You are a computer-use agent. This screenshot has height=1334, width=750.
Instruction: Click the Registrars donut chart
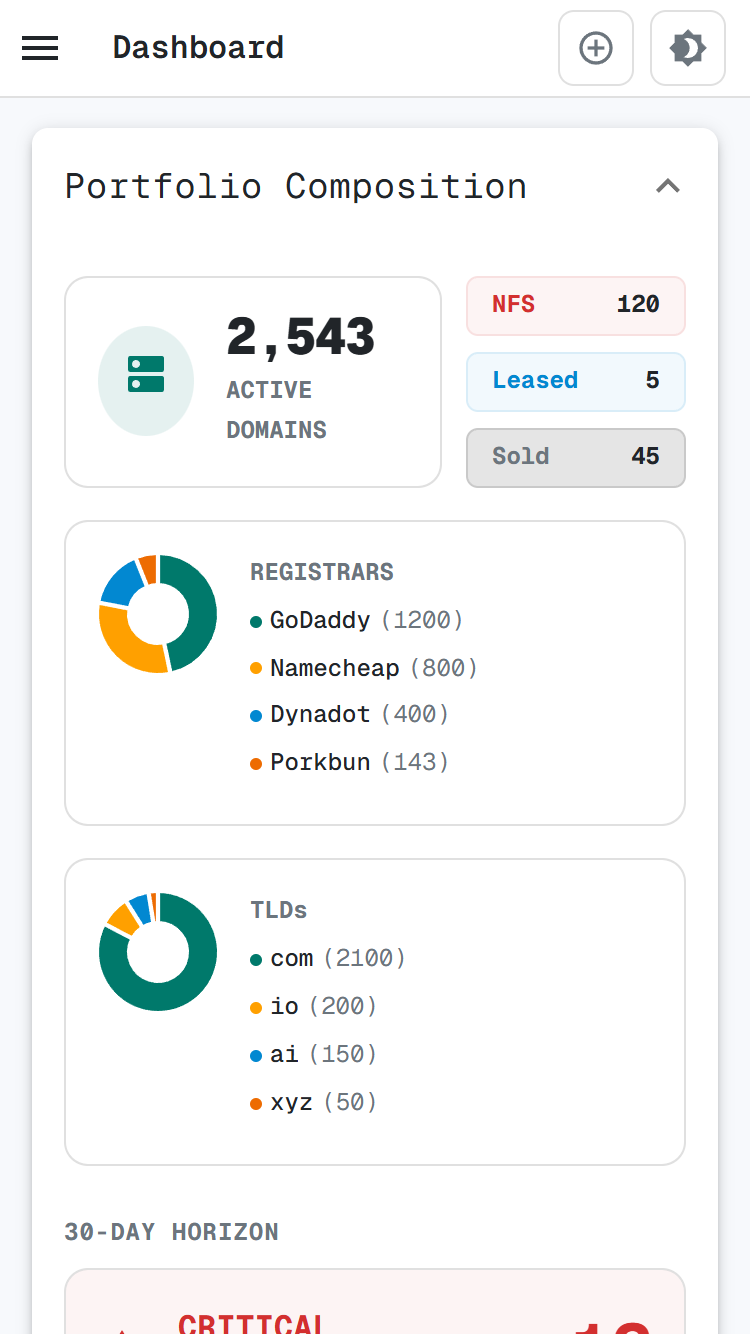[158, 613]
